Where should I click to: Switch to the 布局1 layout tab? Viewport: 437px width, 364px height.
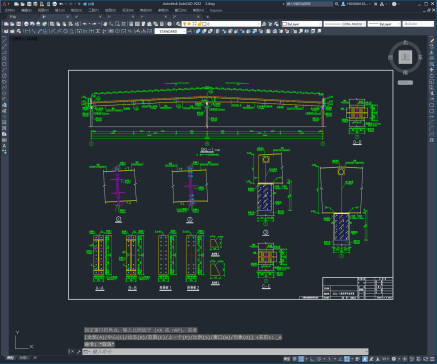[x=23, y=358]
